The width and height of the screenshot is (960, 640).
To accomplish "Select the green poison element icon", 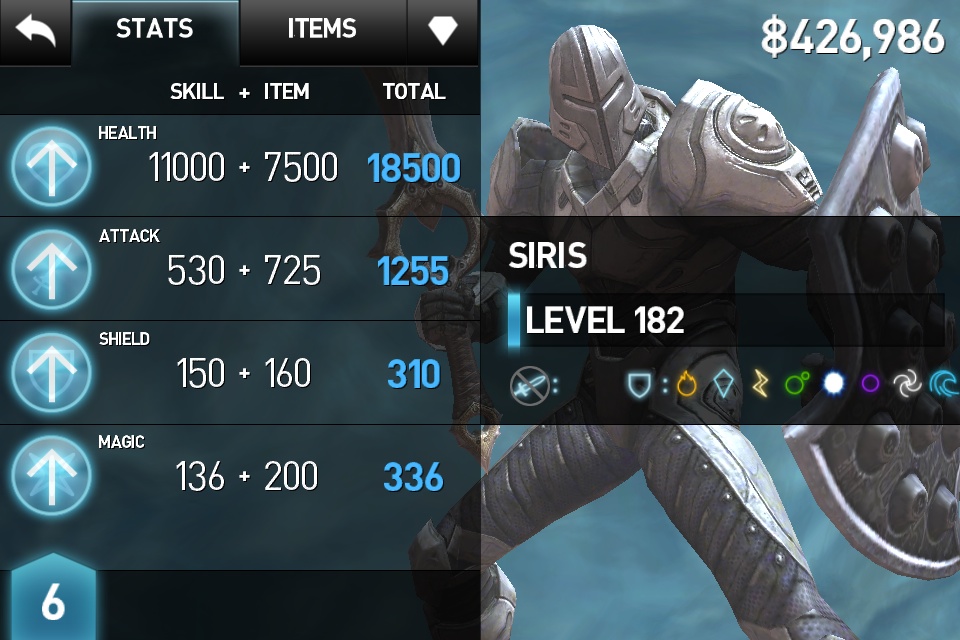I will (797, 384).
